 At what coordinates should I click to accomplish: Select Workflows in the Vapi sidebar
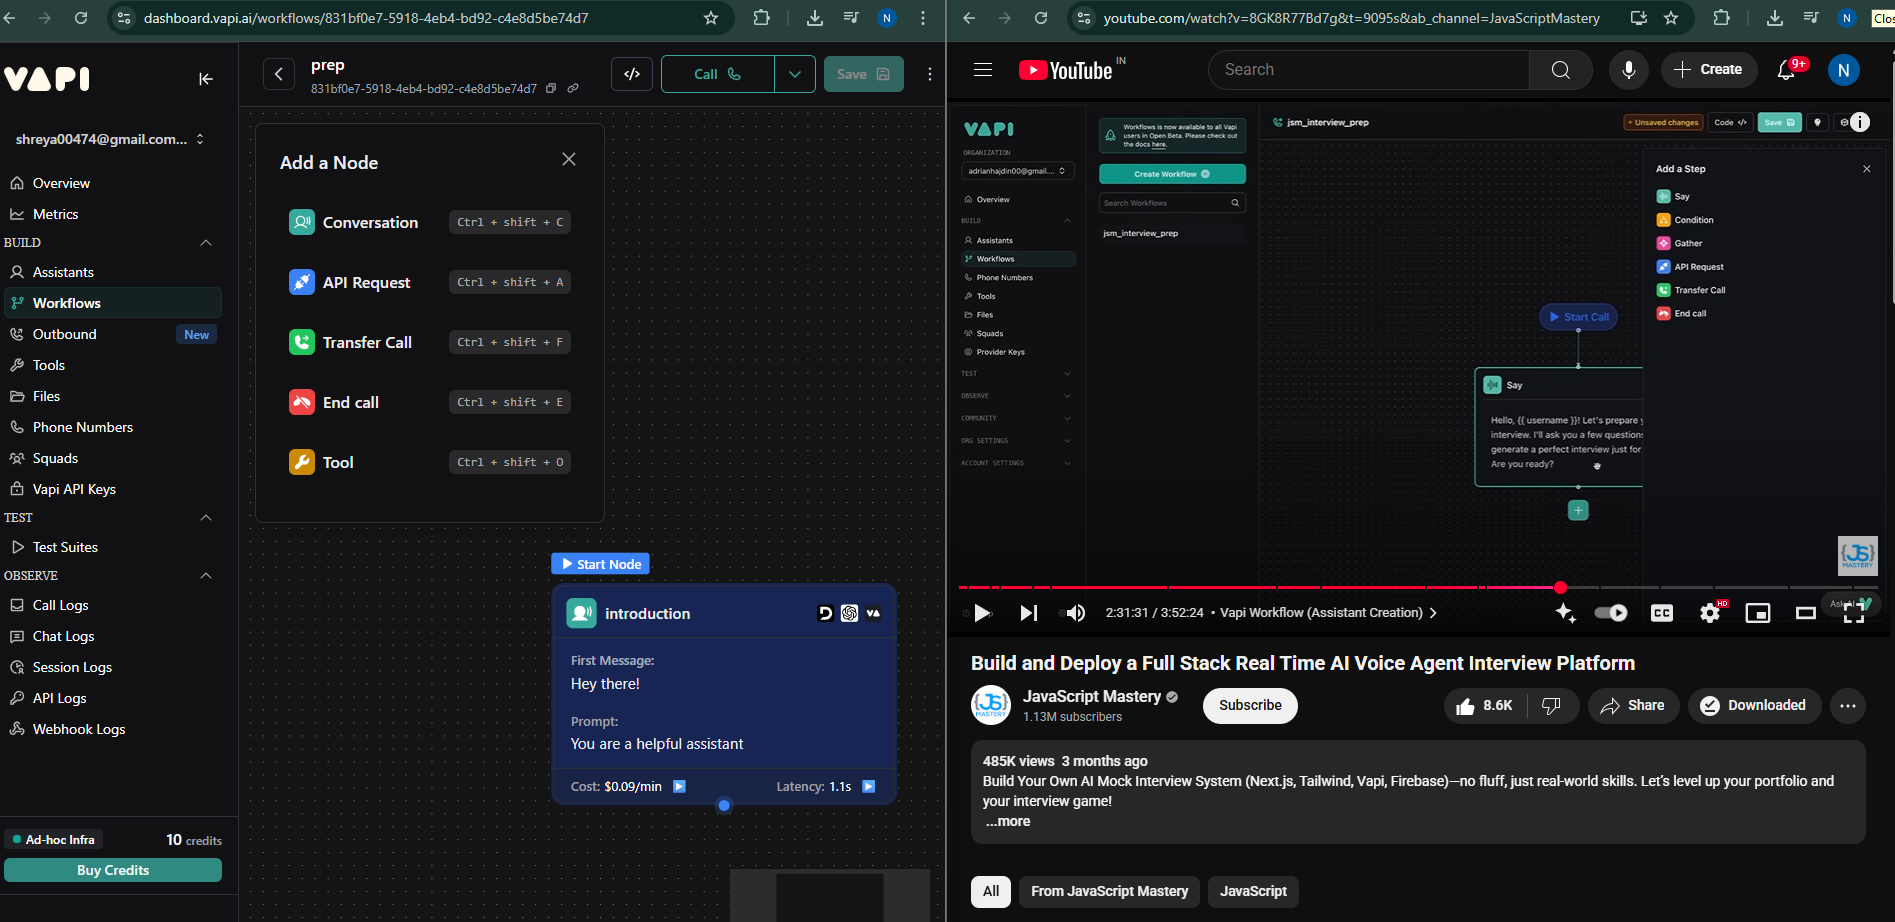(69, 303)
